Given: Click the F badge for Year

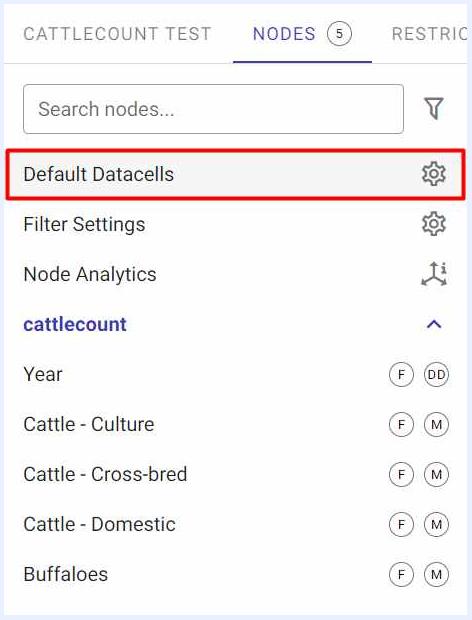Looking at the screenshot, I should pyautogui.click(x=401, y=374).
